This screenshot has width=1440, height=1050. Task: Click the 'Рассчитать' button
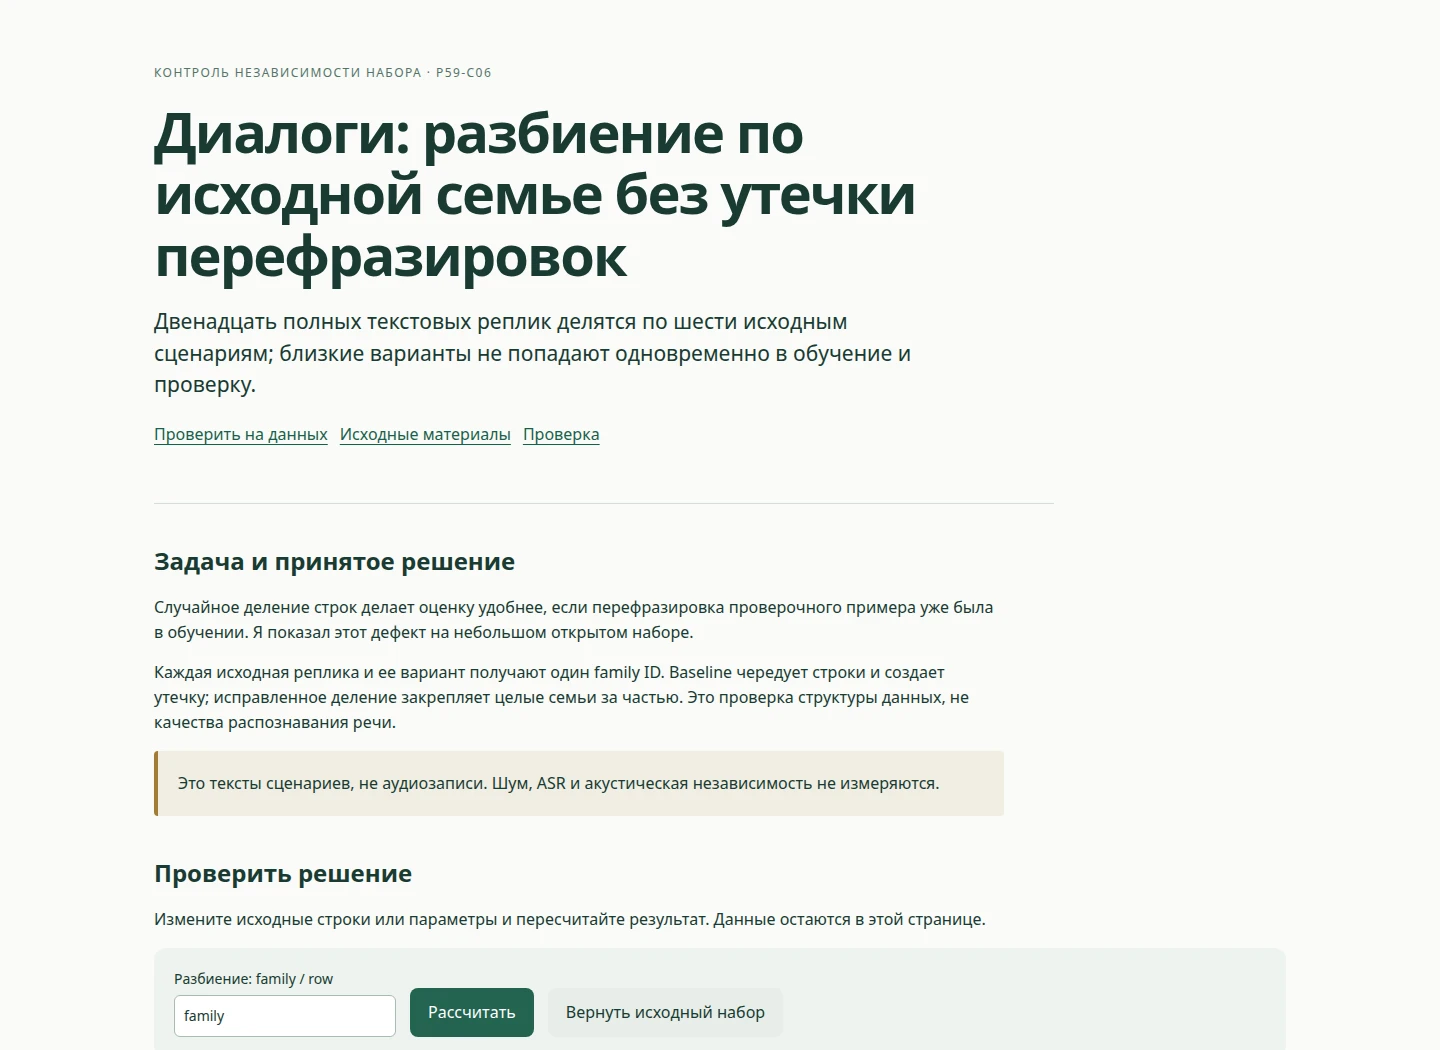472,1012
